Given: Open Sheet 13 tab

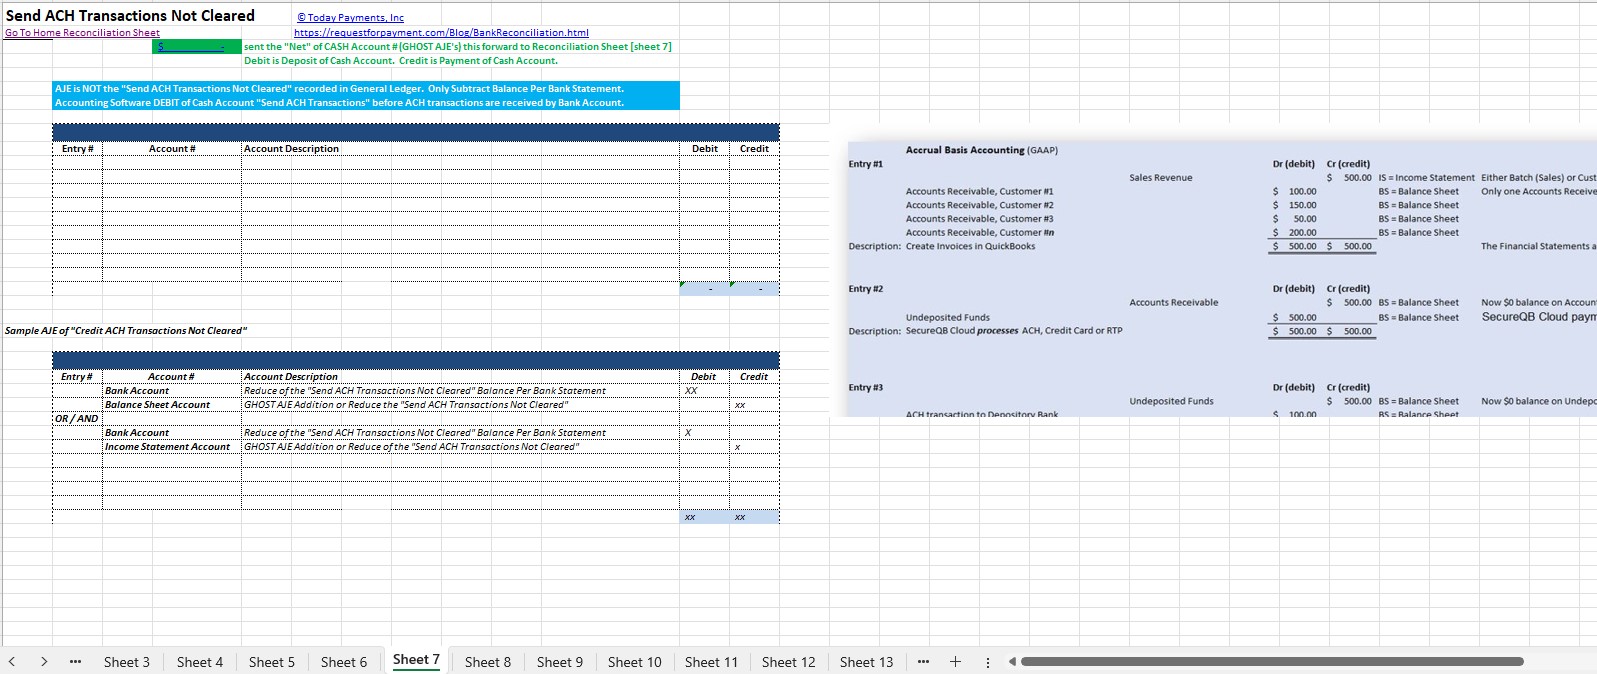Looking at the screenshot, I should click(x=866, y=662).
